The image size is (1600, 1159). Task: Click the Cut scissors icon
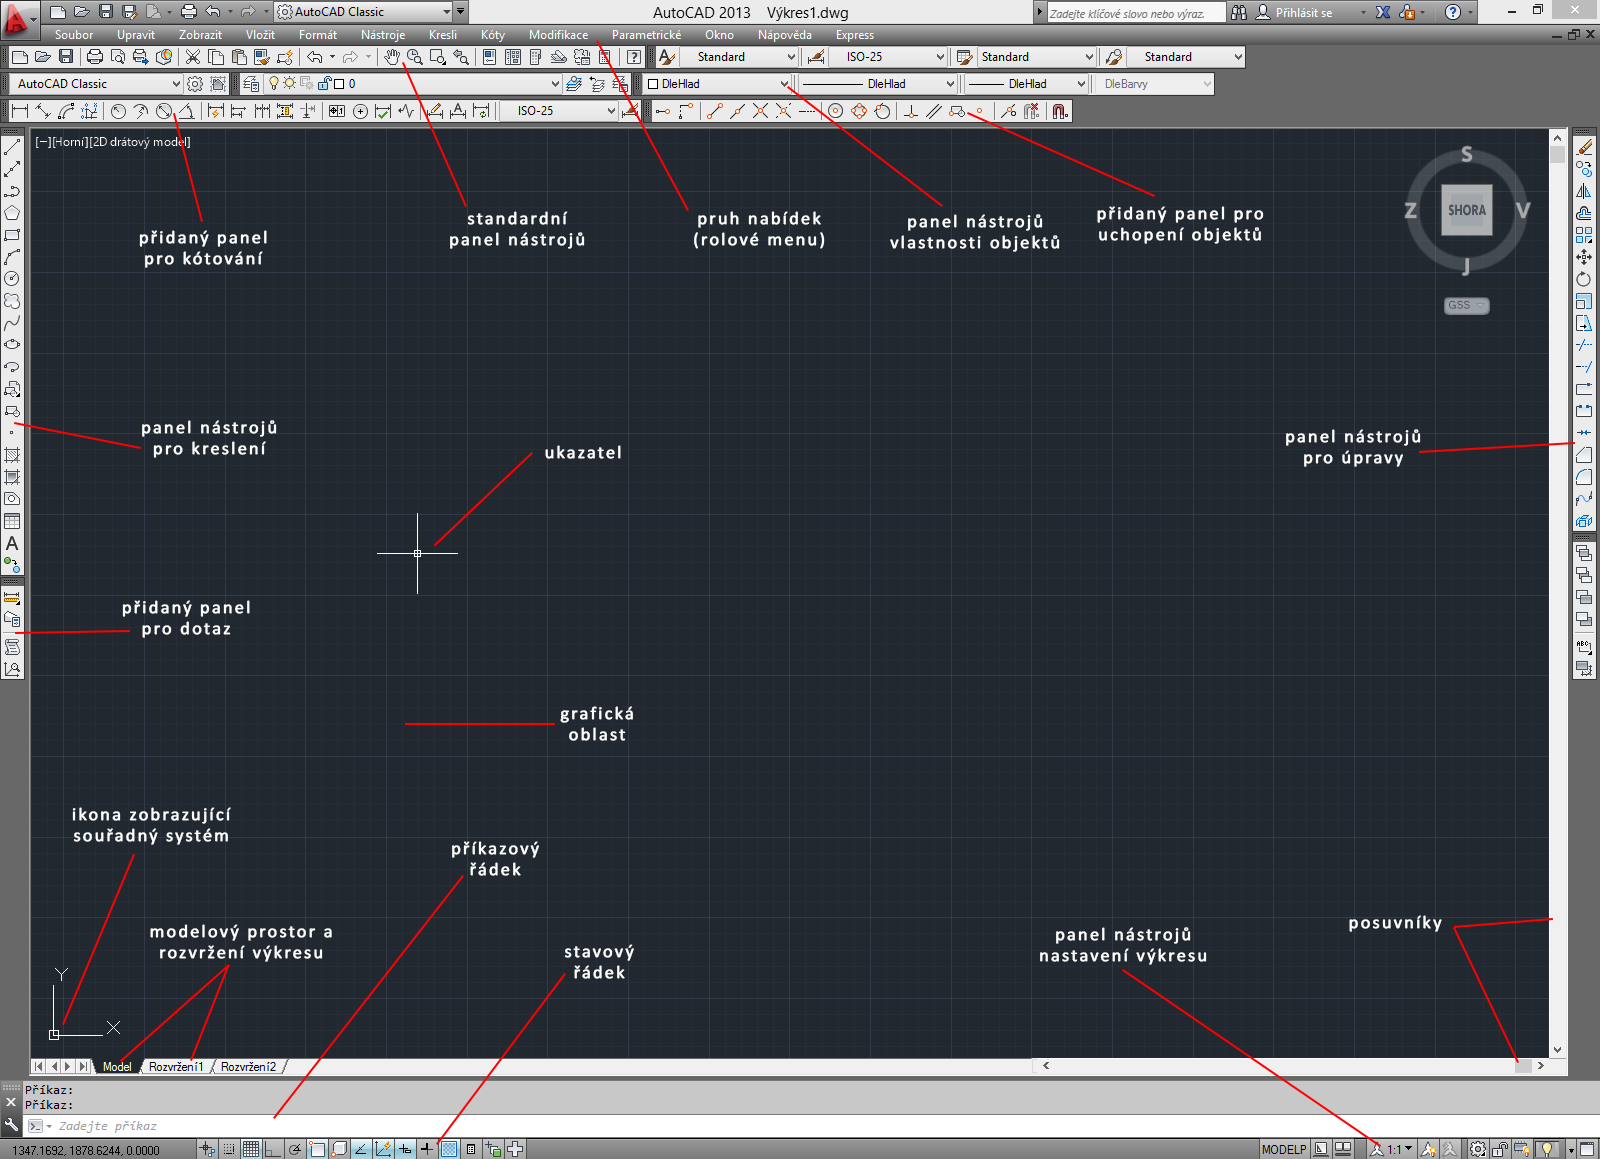[x=193, y=57]
